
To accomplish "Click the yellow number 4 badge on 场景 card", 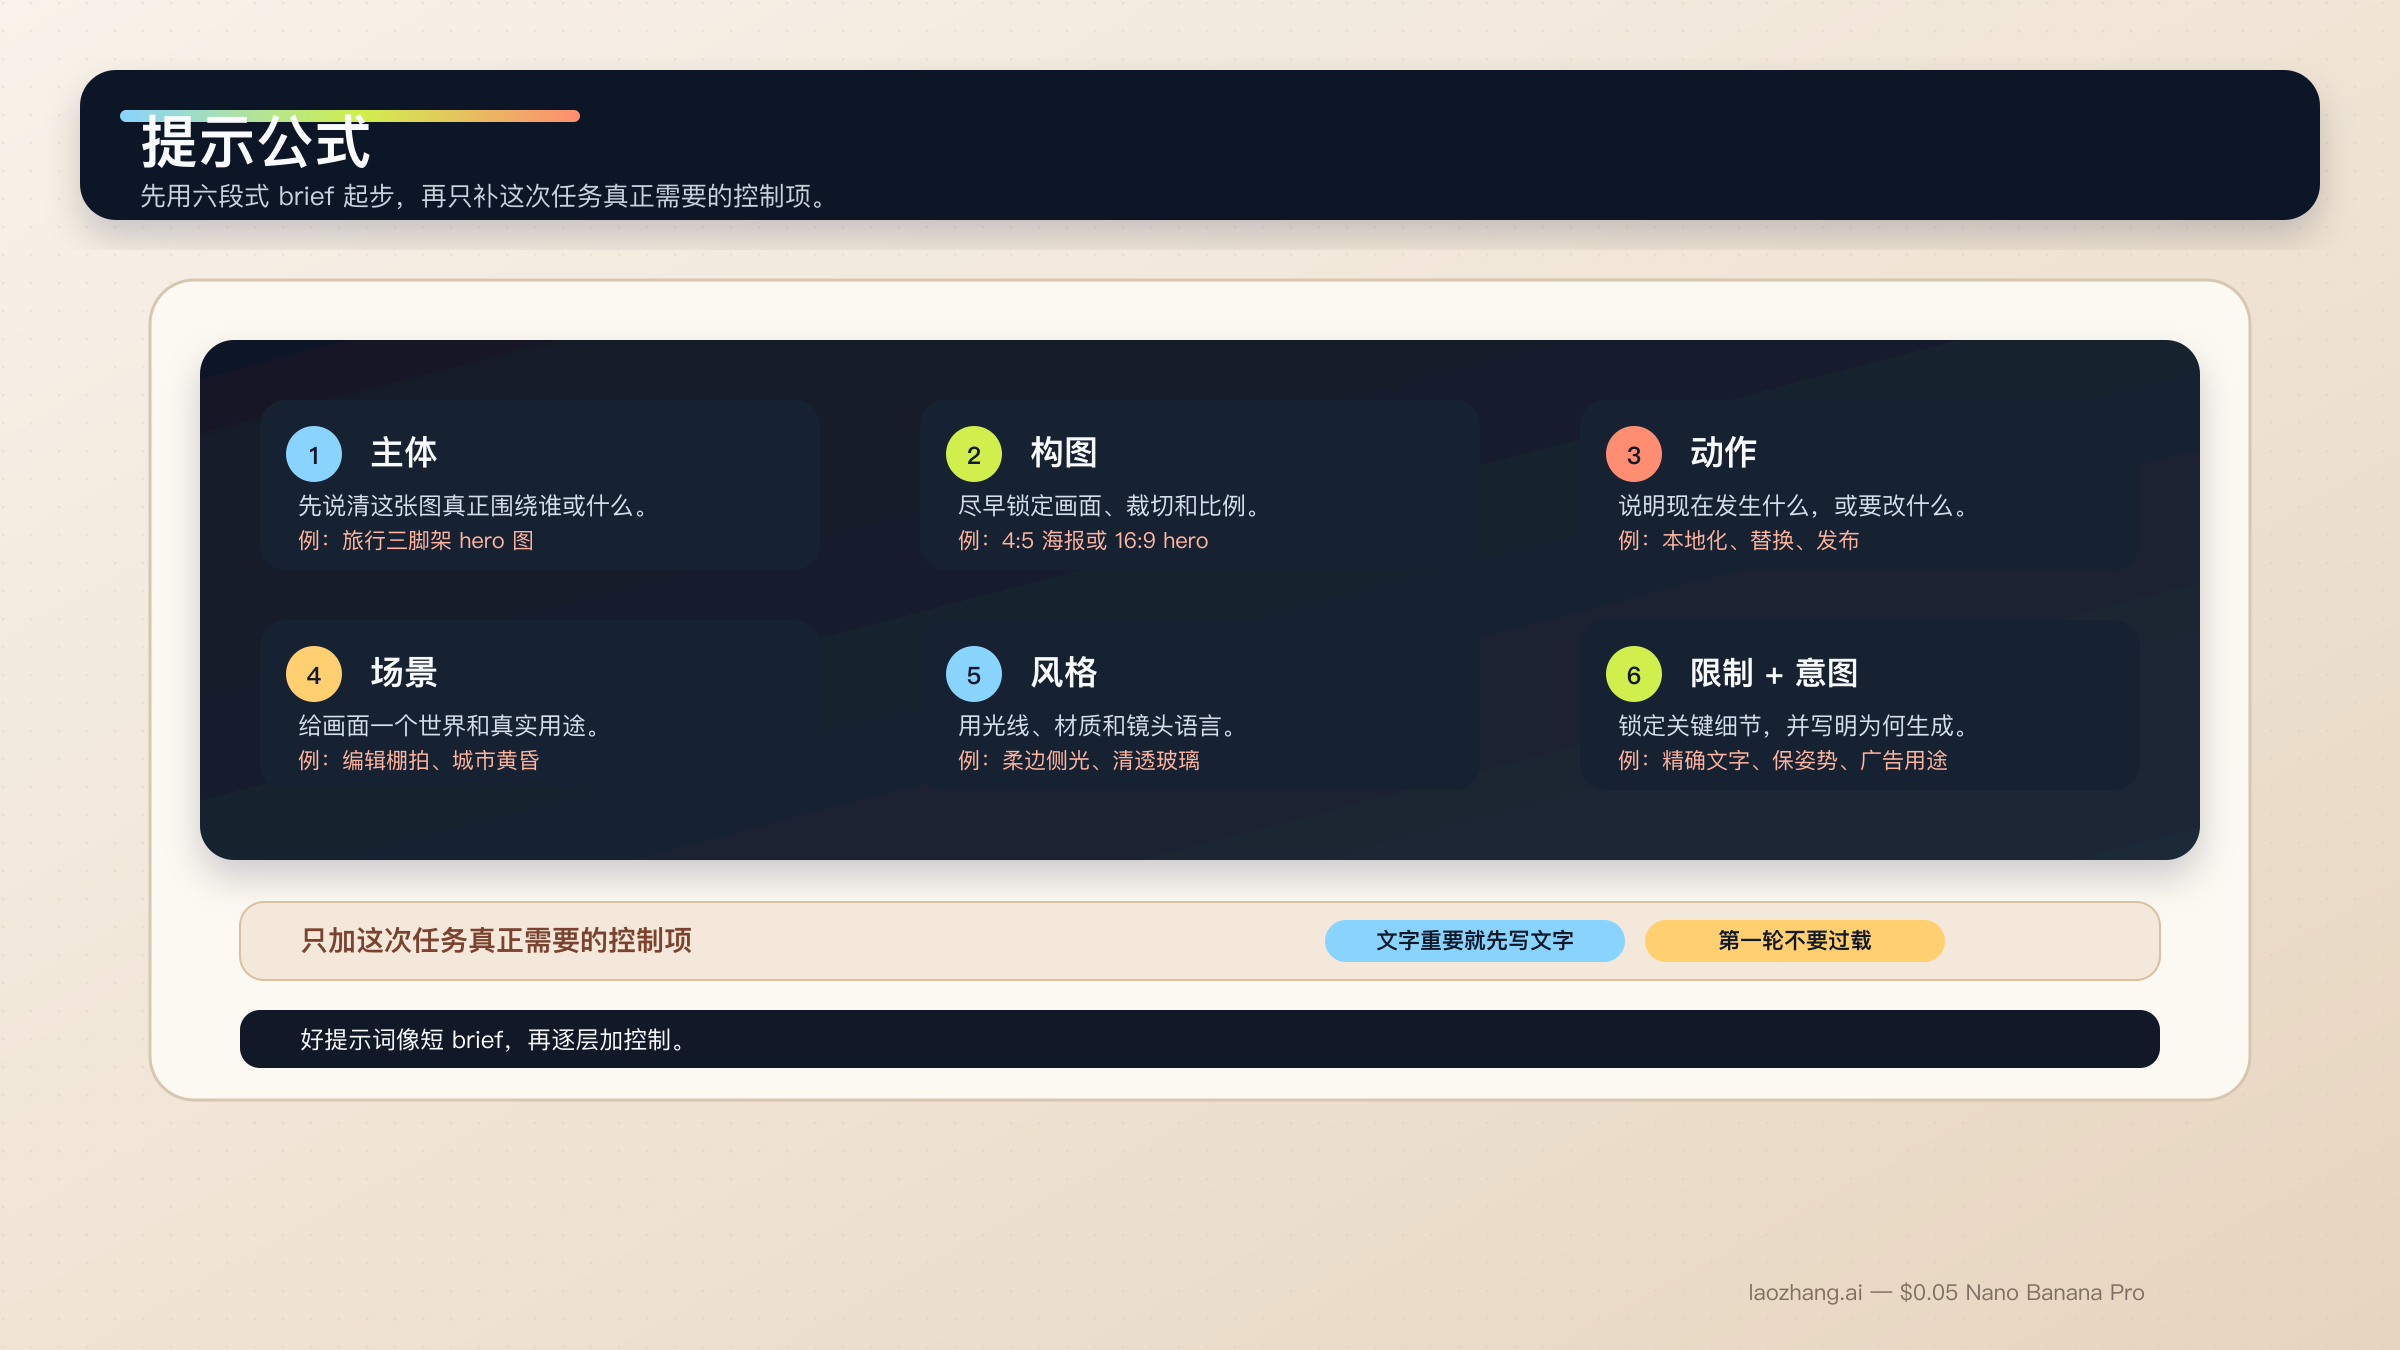I will pyautogui.click(x=314, y=674).
